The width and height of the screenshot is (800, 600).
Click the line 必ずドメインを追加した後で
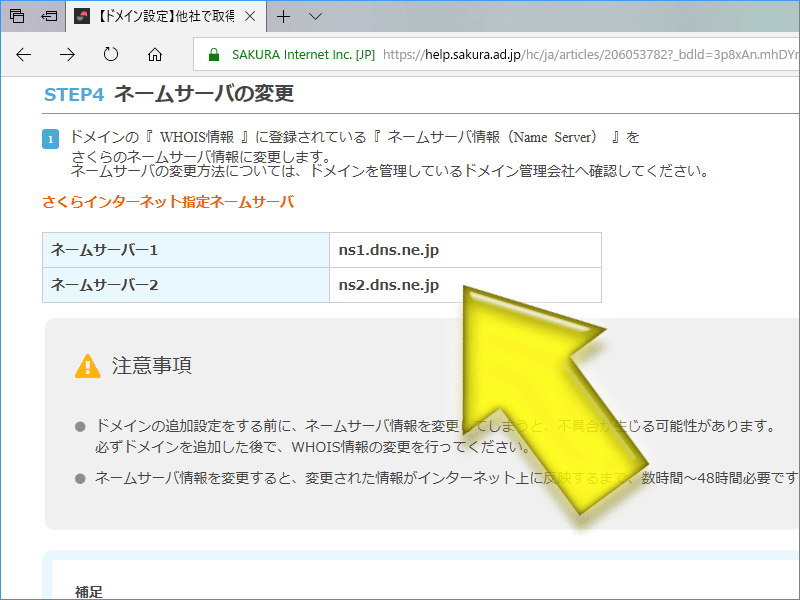313,447
